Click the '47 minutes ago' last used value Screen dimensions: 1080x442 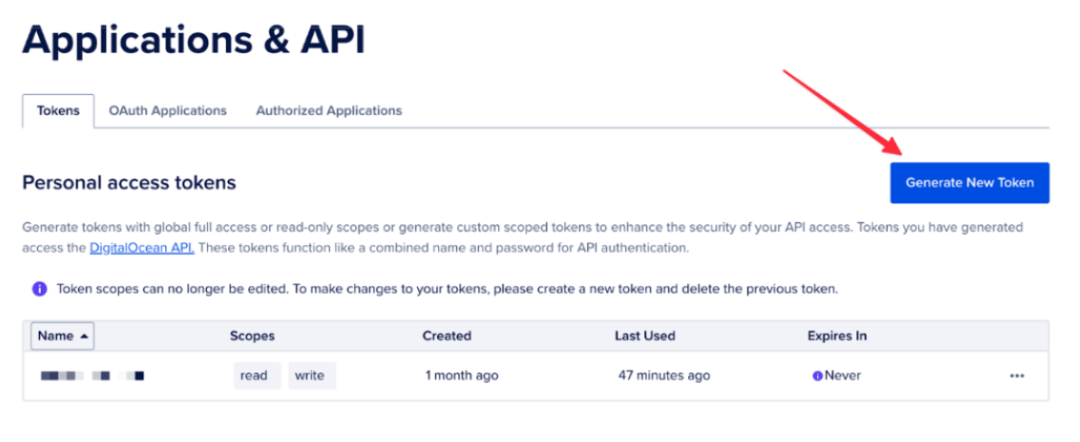tap(664, 376)
